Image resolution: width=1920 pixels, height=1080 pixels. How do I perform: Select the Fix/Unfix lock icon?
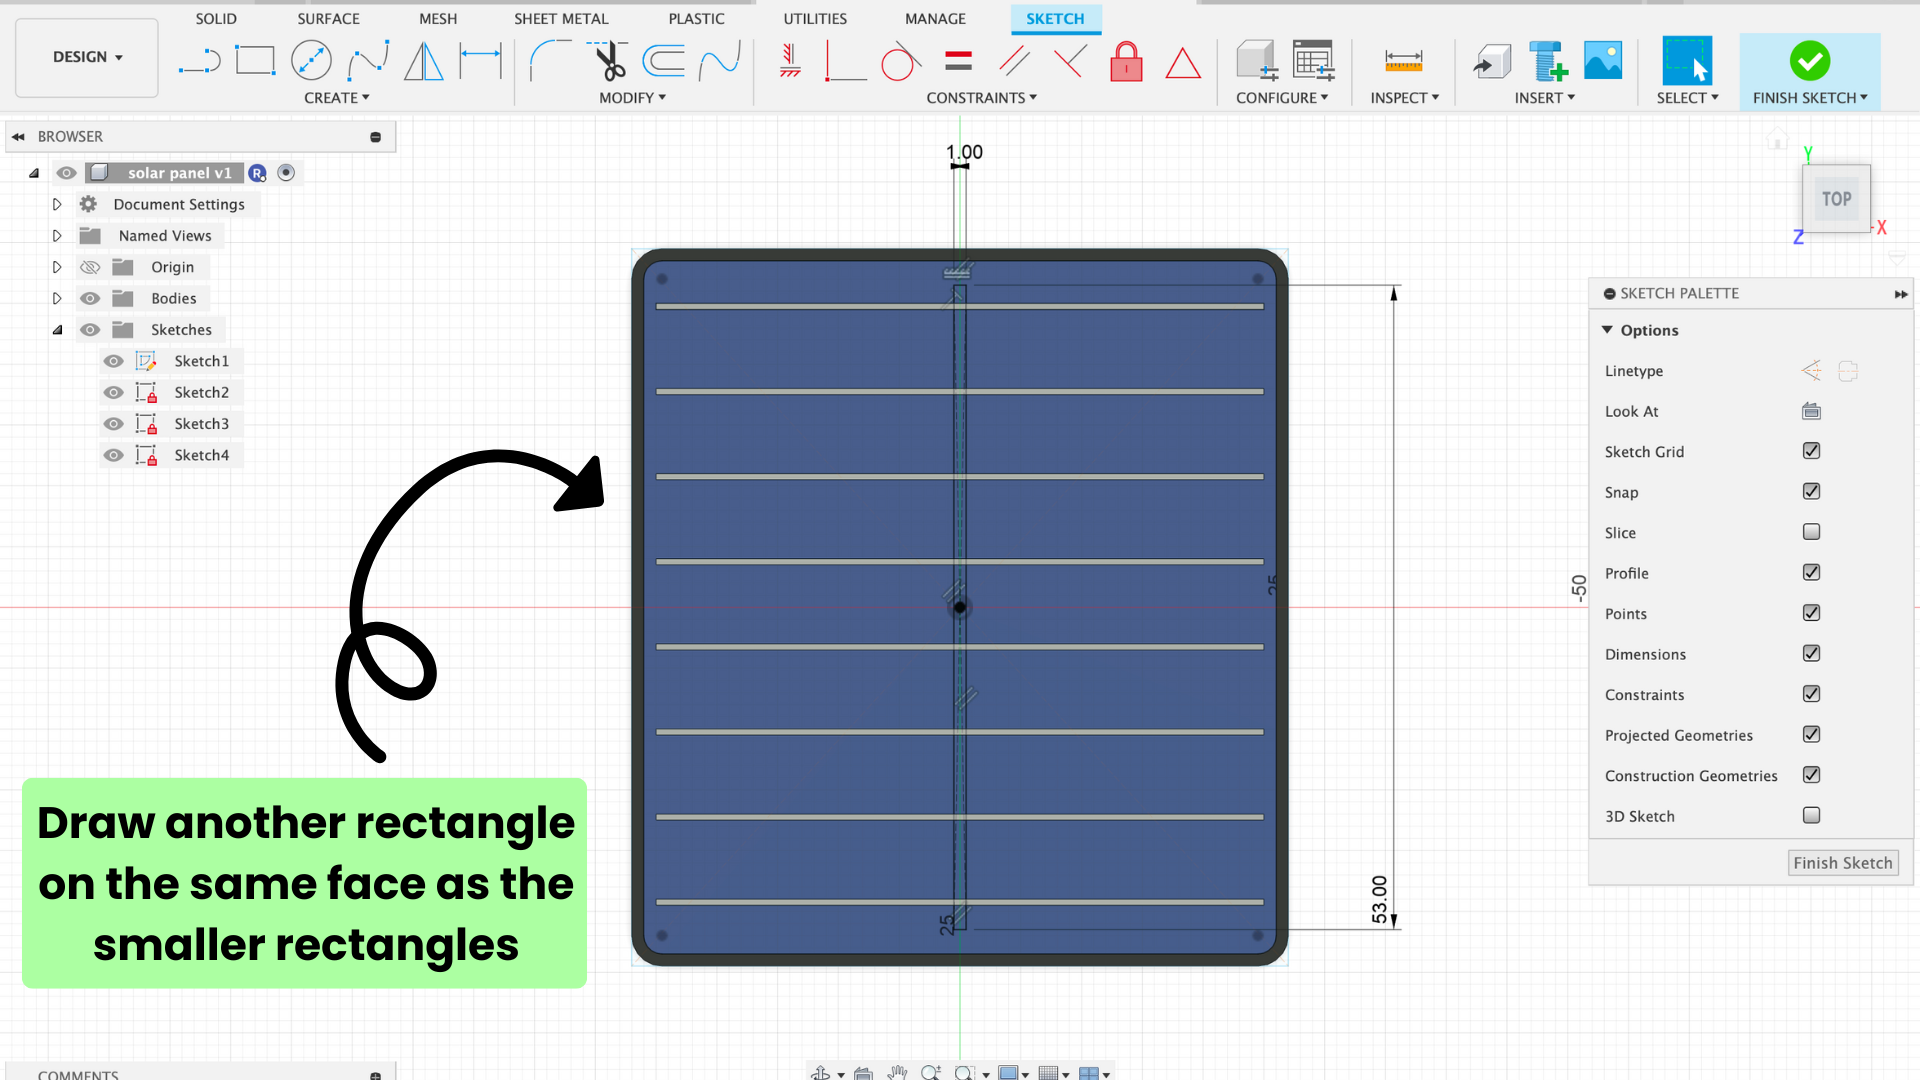click(1126, 61)
